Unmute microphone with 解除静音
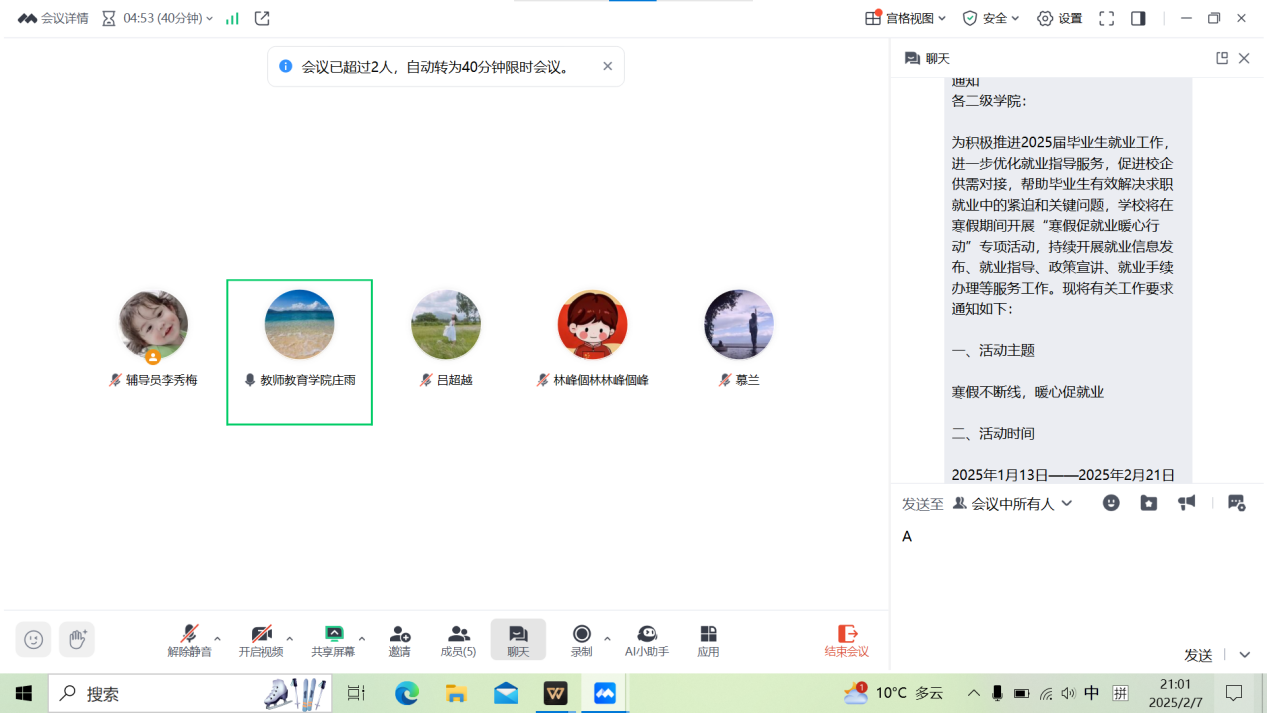Screen dimensions: 1267x713 tap(189, 640)
